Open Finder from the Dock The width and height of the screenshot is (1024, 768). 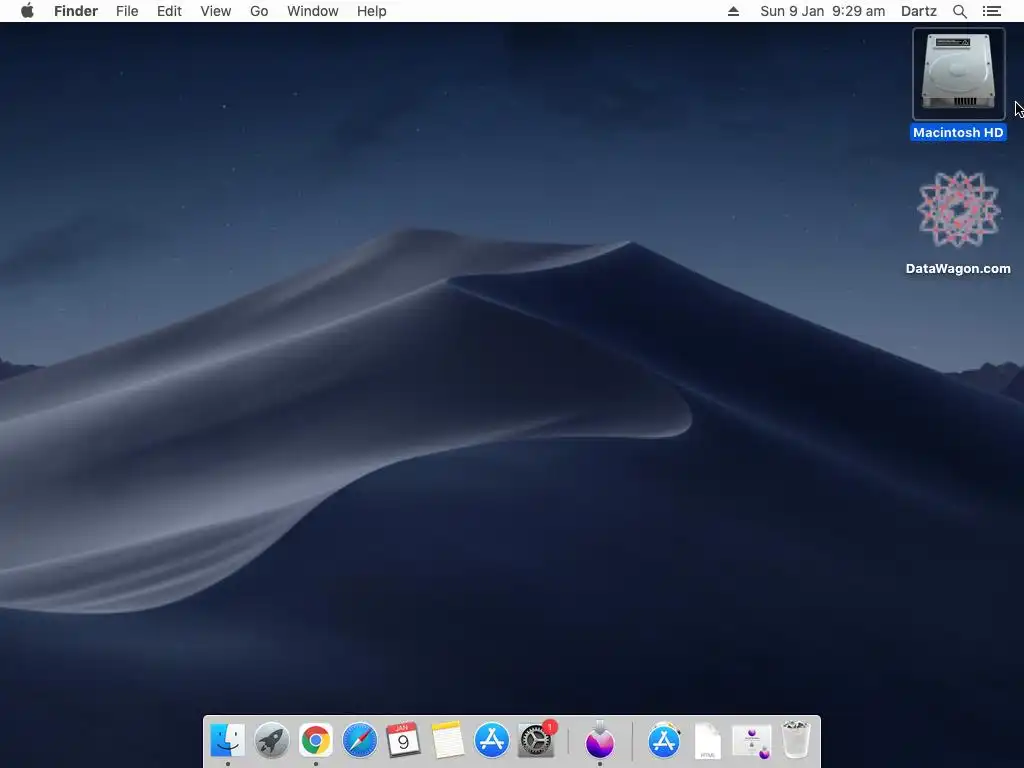pos(227,741)
